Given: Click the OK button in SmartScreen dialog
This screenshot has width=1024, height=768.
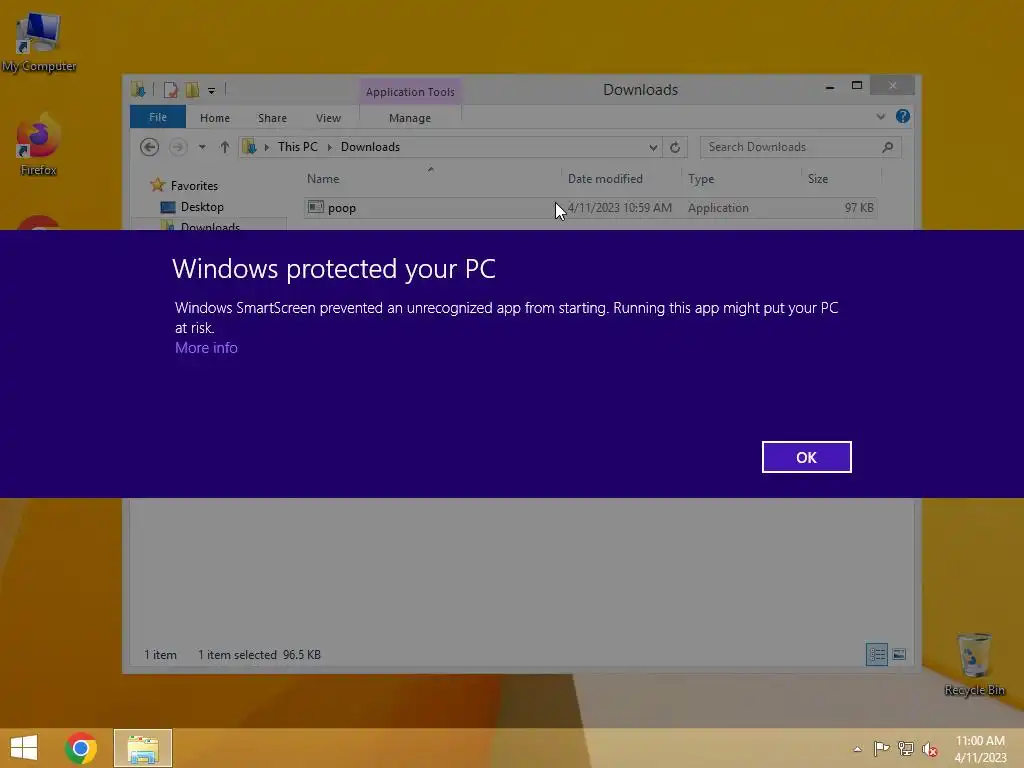Looking at the screenshot, I should pos(807,457).
